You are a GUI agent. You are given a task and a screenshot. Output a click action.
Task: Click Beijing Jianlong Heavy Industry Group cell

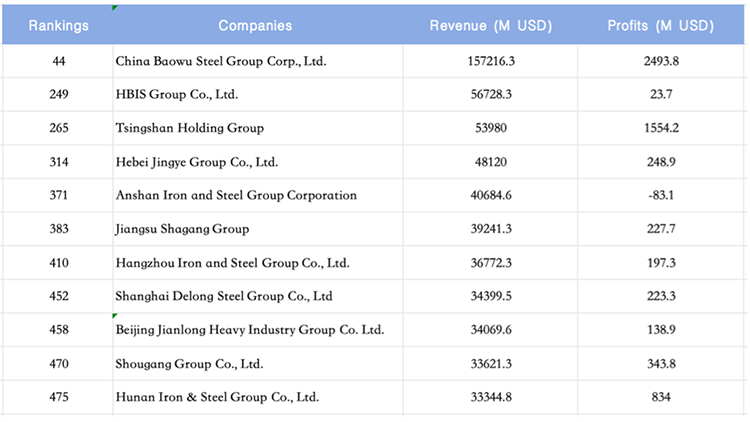pos(258,330)
